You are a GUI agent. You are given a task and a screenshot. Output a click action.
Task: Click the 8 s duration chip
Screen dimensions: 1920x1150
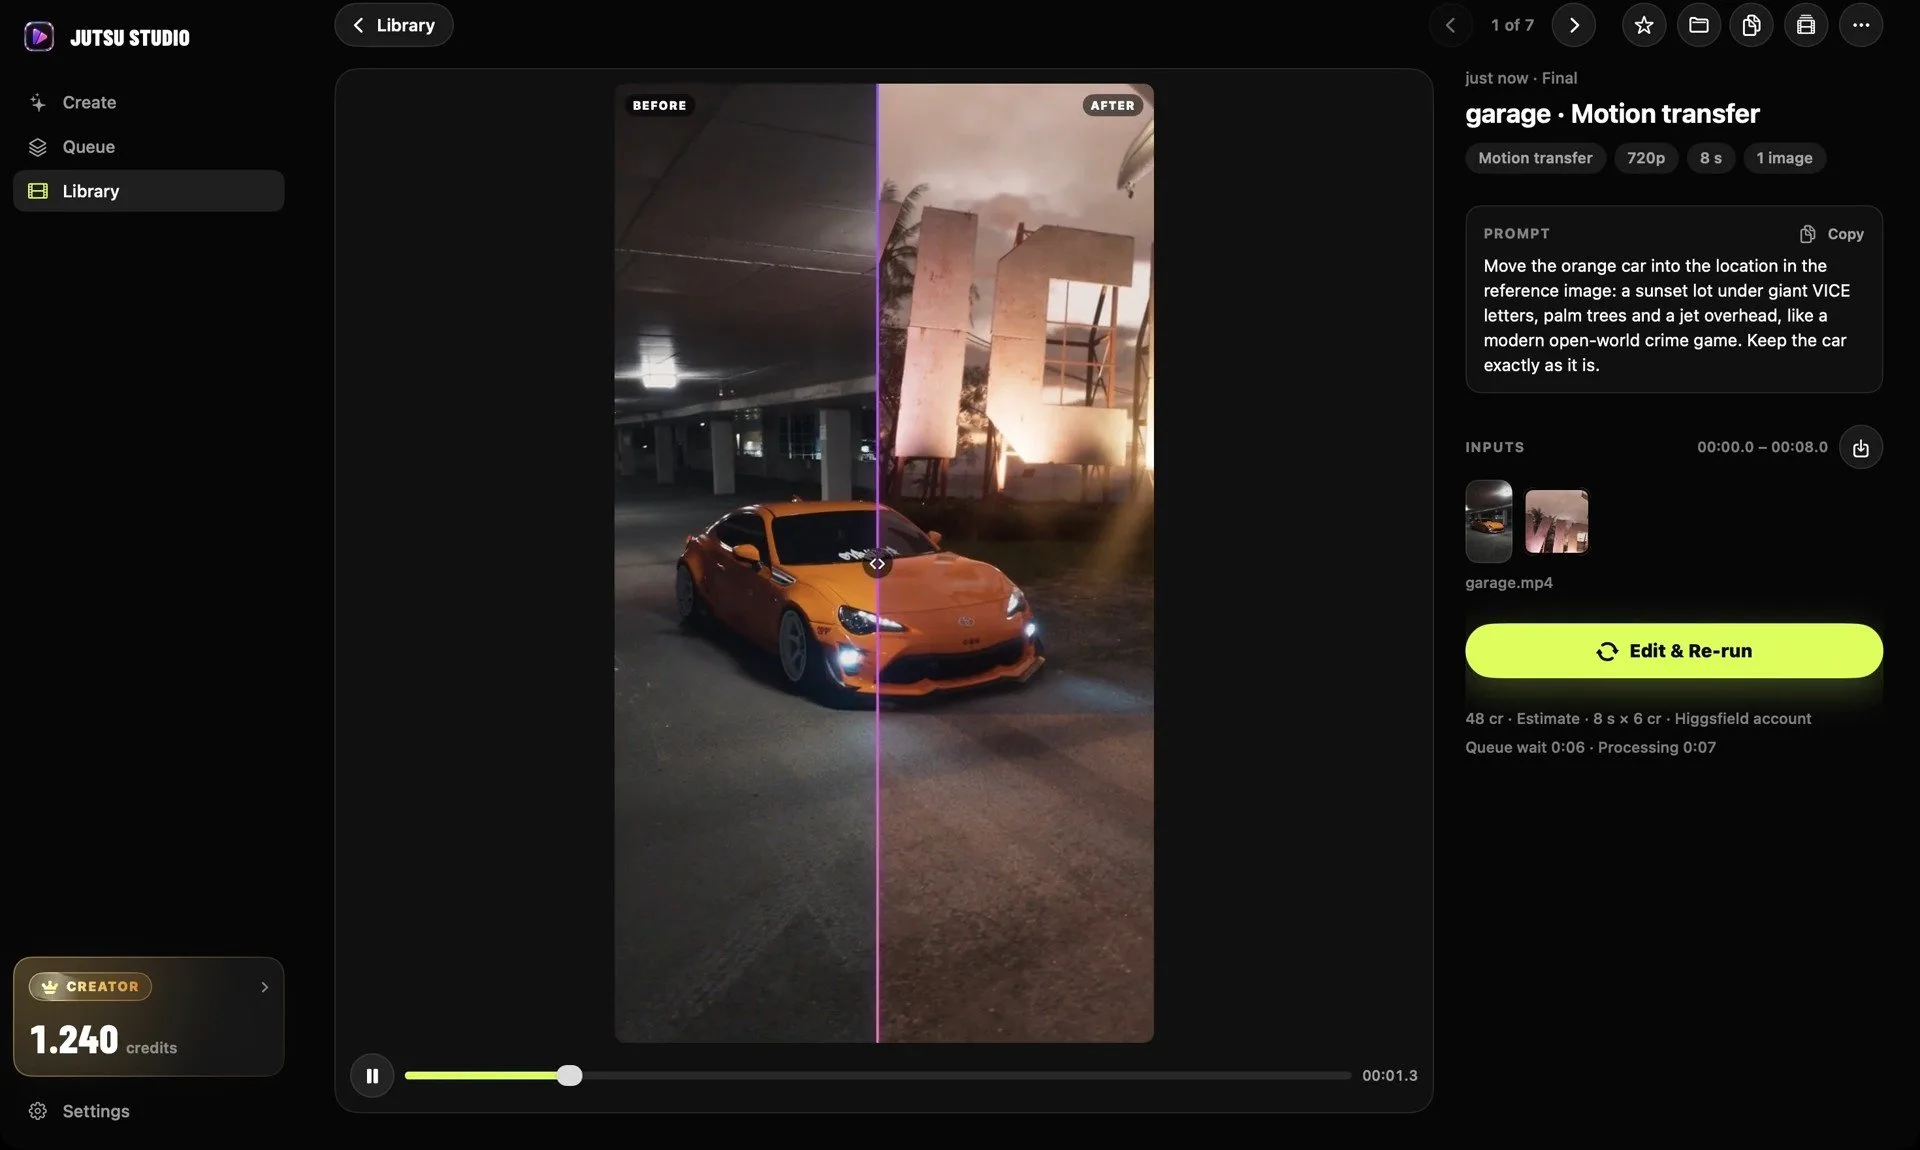(1711, 158)
